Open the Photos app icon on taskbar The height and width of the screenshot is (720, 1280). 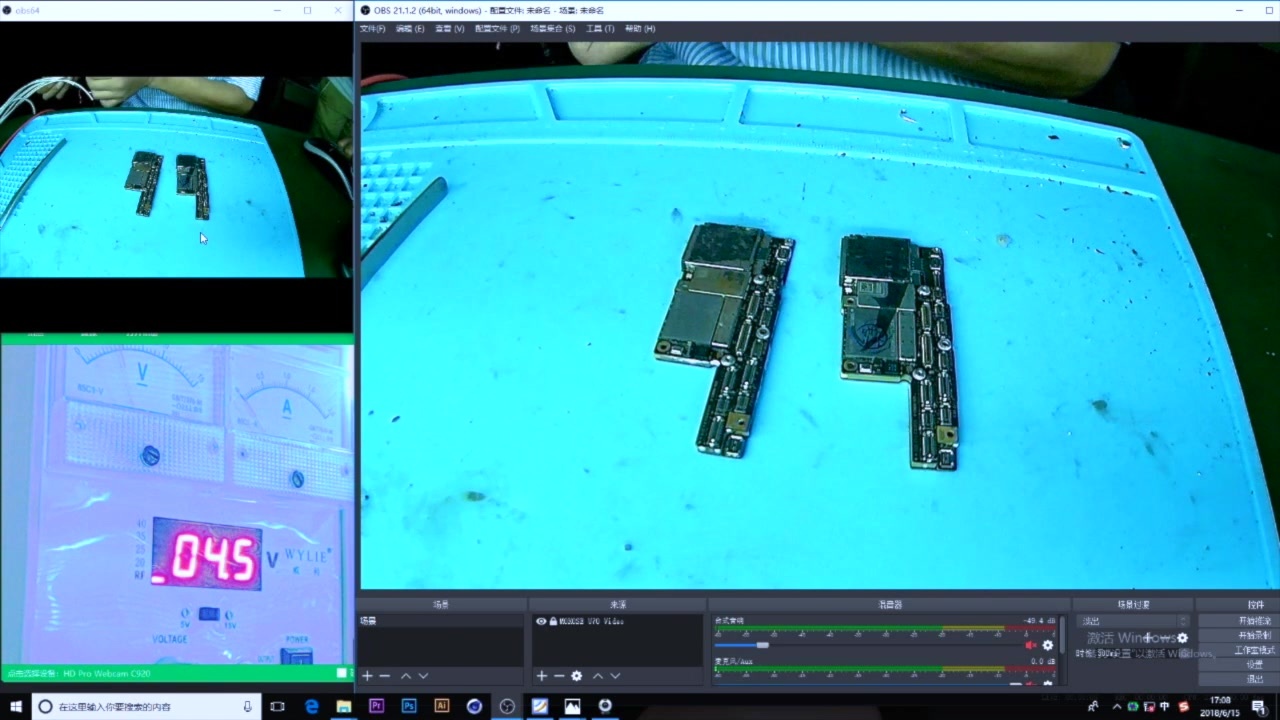tap(572, 706)
